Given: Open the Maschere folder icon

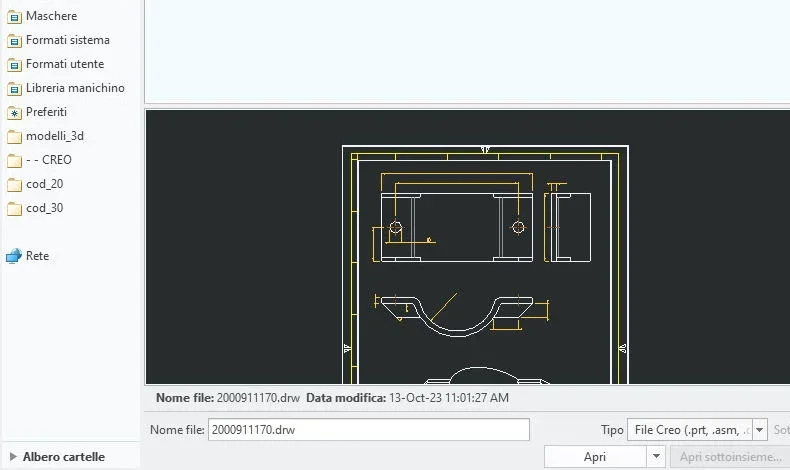Looking at the screenshot, I should click(14, 17).
